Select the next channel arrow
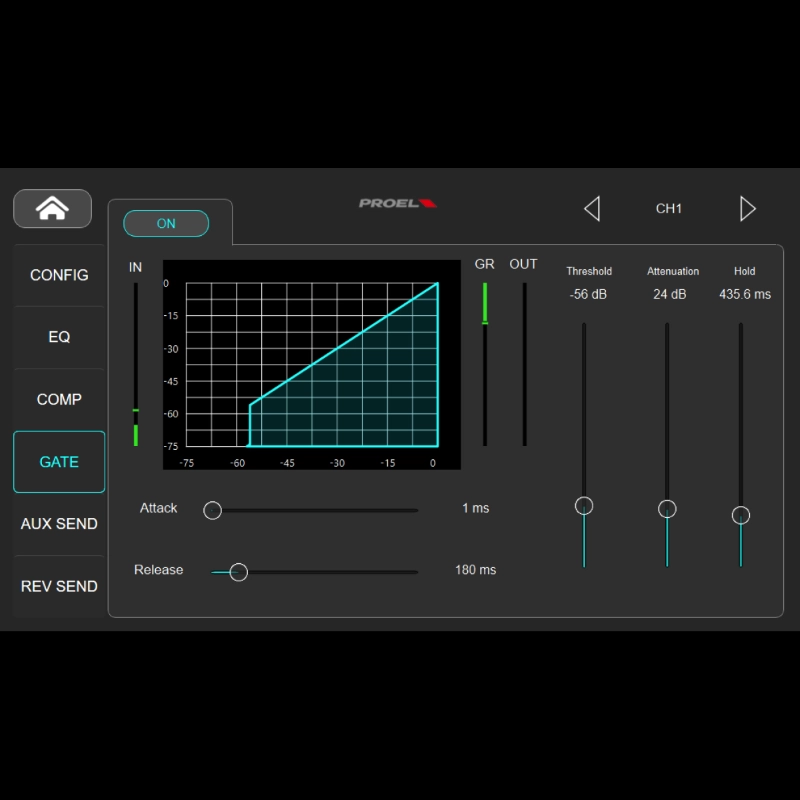 tap(748, 208)
